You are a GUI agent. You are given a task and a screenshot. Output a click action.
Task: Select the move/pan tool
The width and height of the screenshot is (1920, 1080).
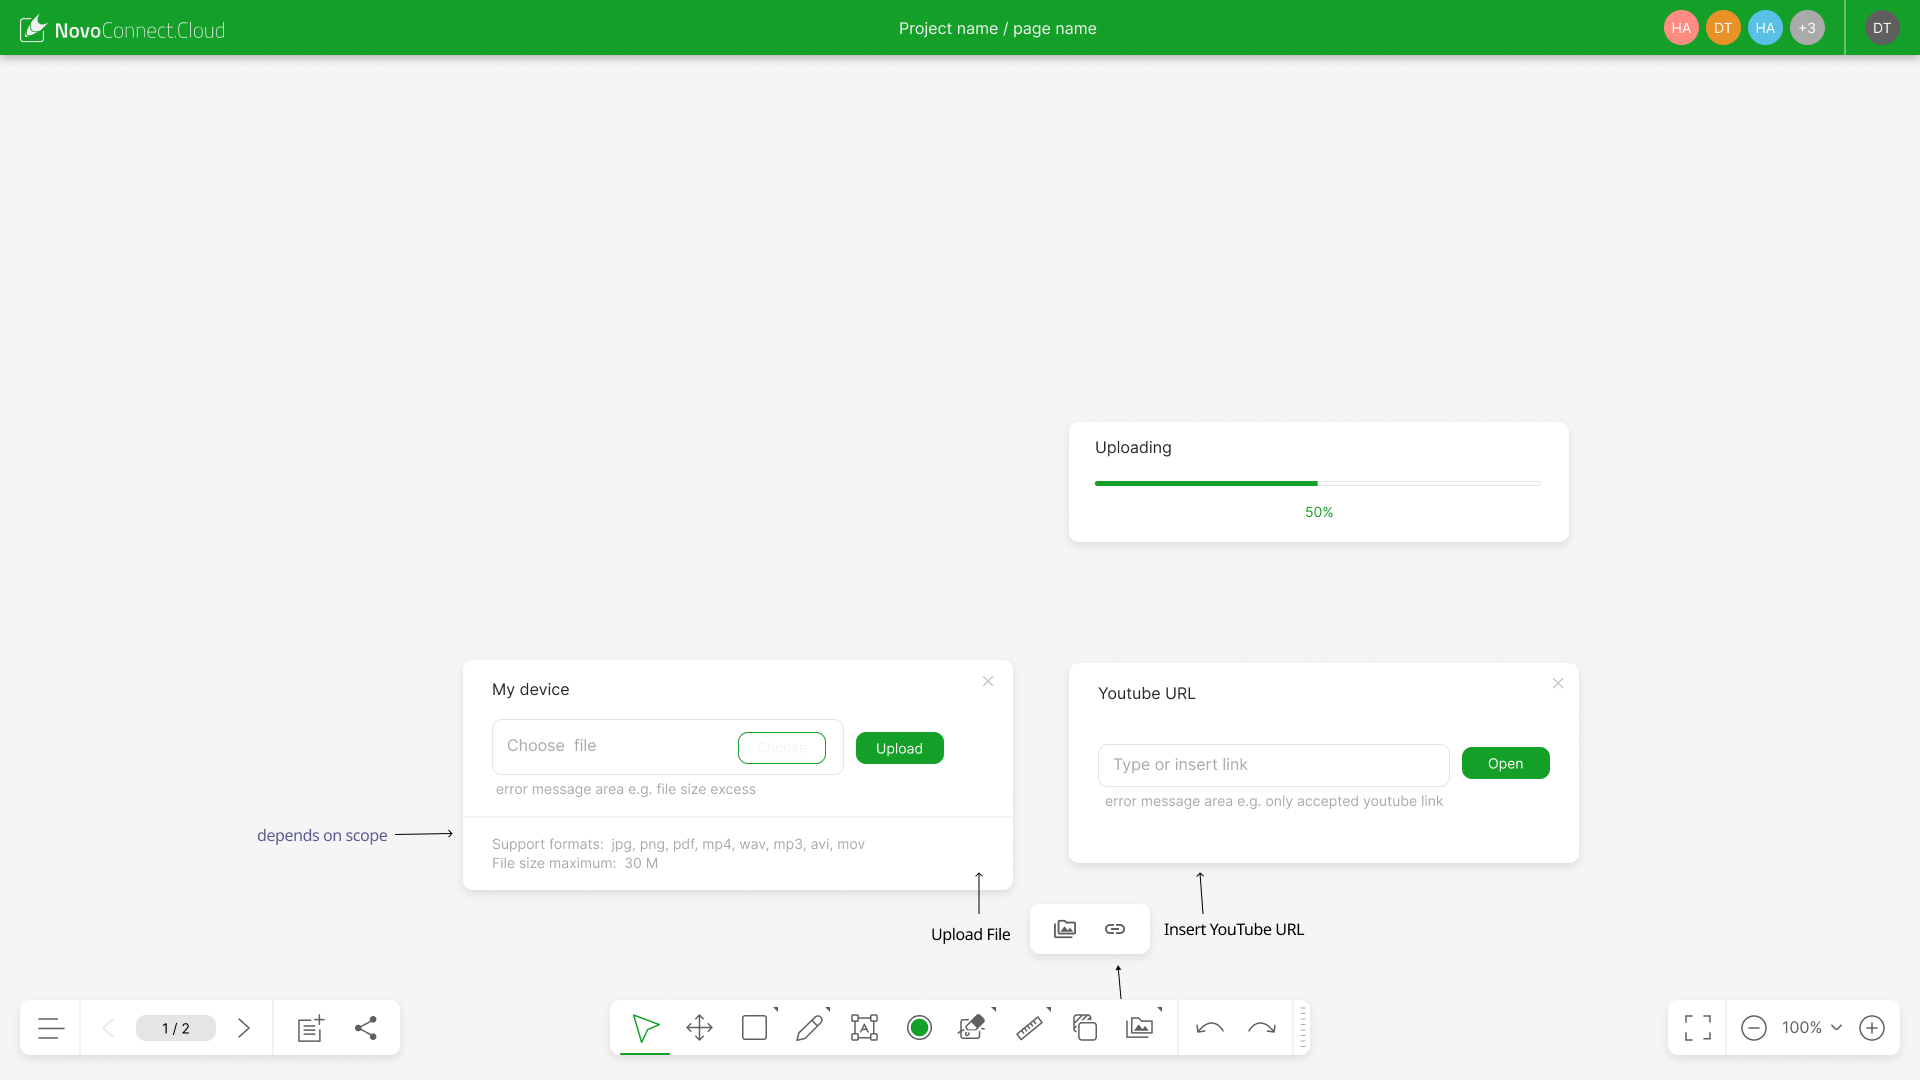point(700,1027)
